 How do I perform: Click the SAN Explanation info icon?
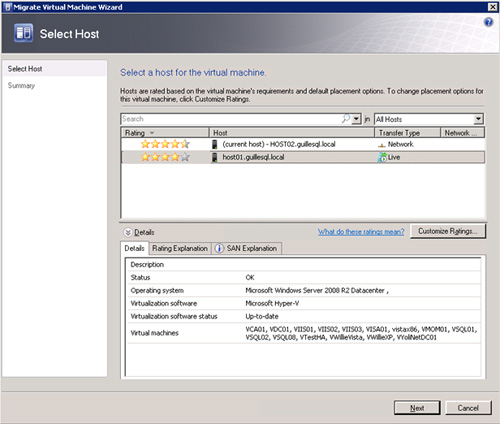coord(219,248)
